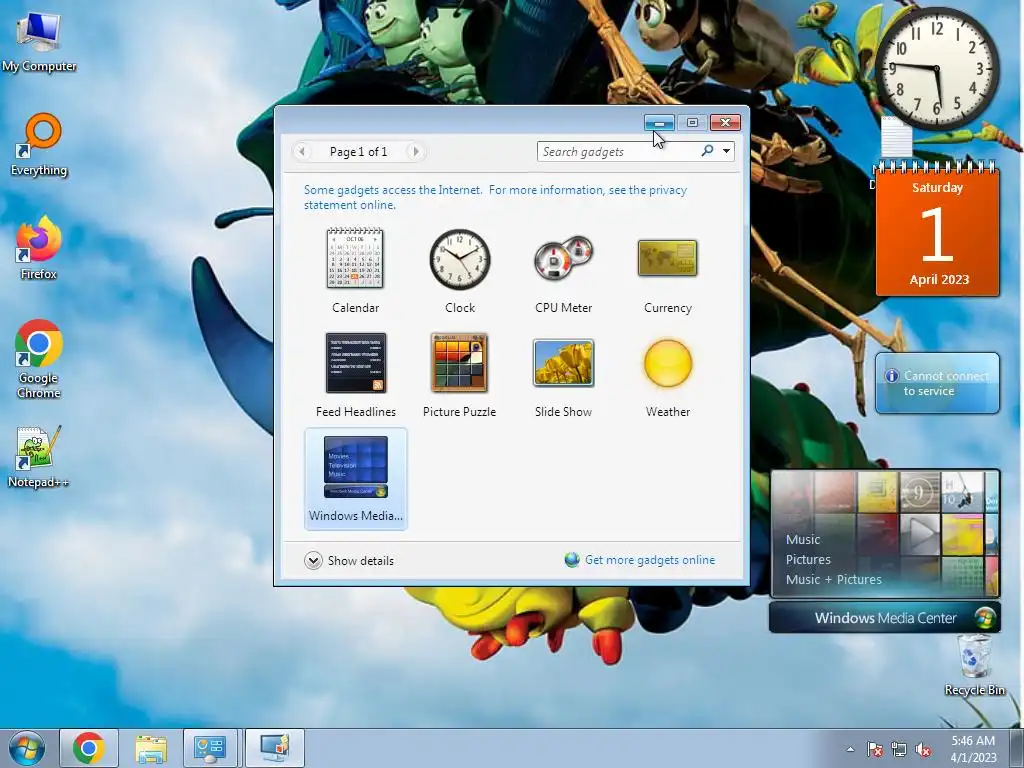Click the Action Center flag tray icon

click(x=874, y=749)
